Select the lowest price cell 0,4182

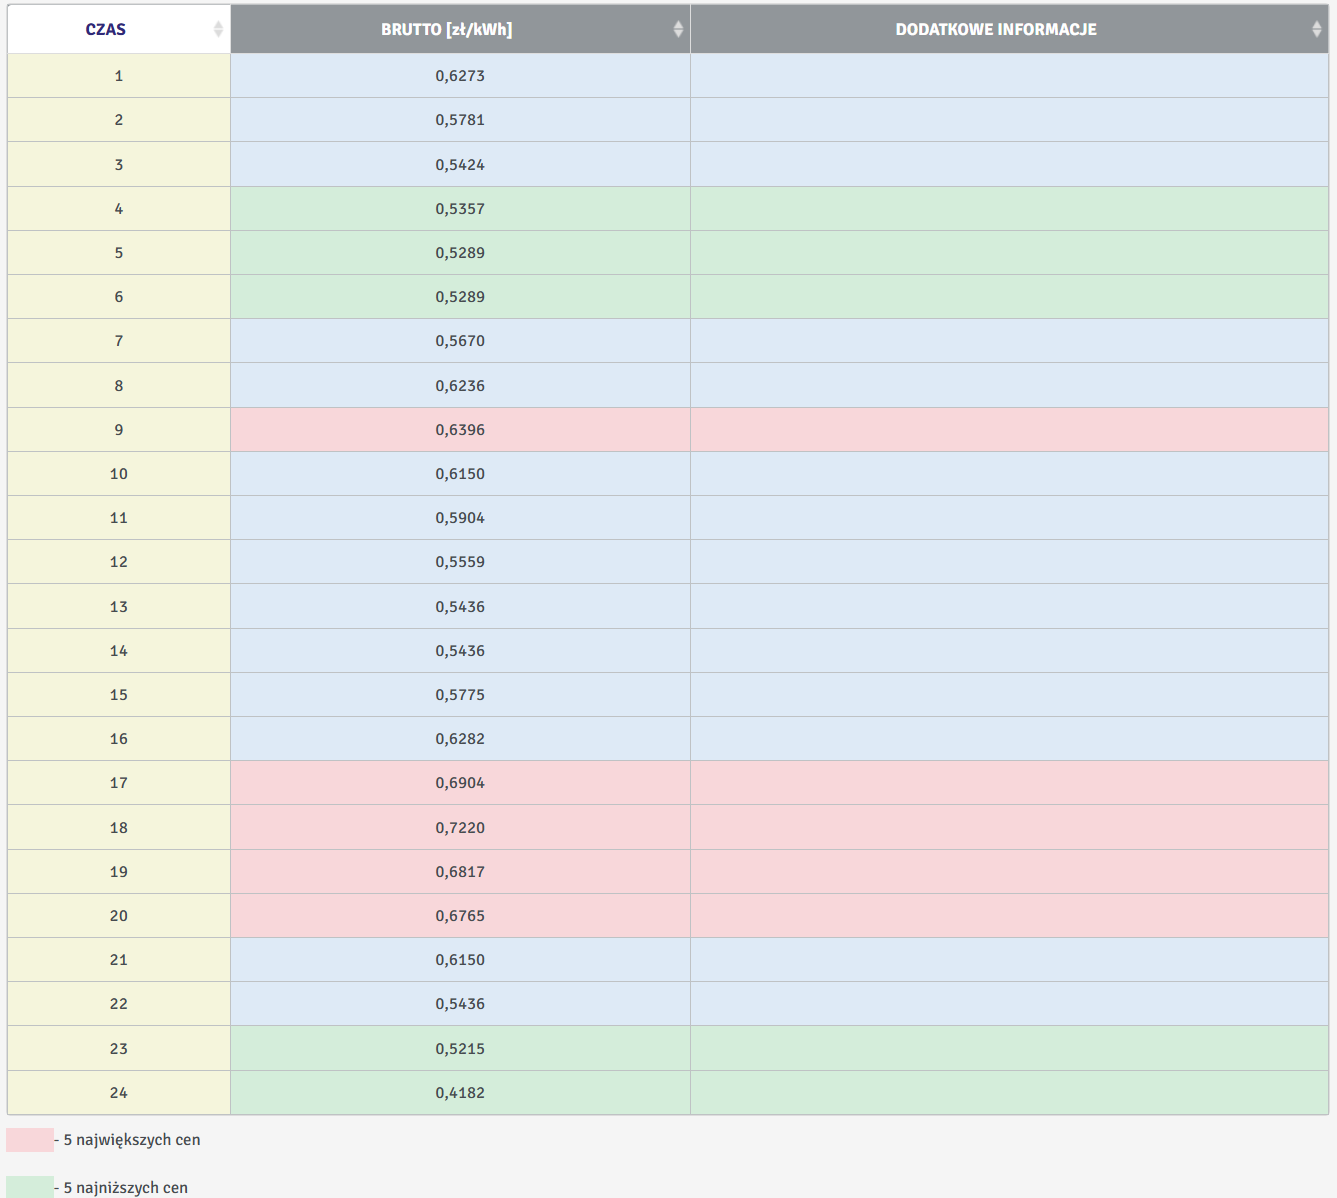(460, 1093)
